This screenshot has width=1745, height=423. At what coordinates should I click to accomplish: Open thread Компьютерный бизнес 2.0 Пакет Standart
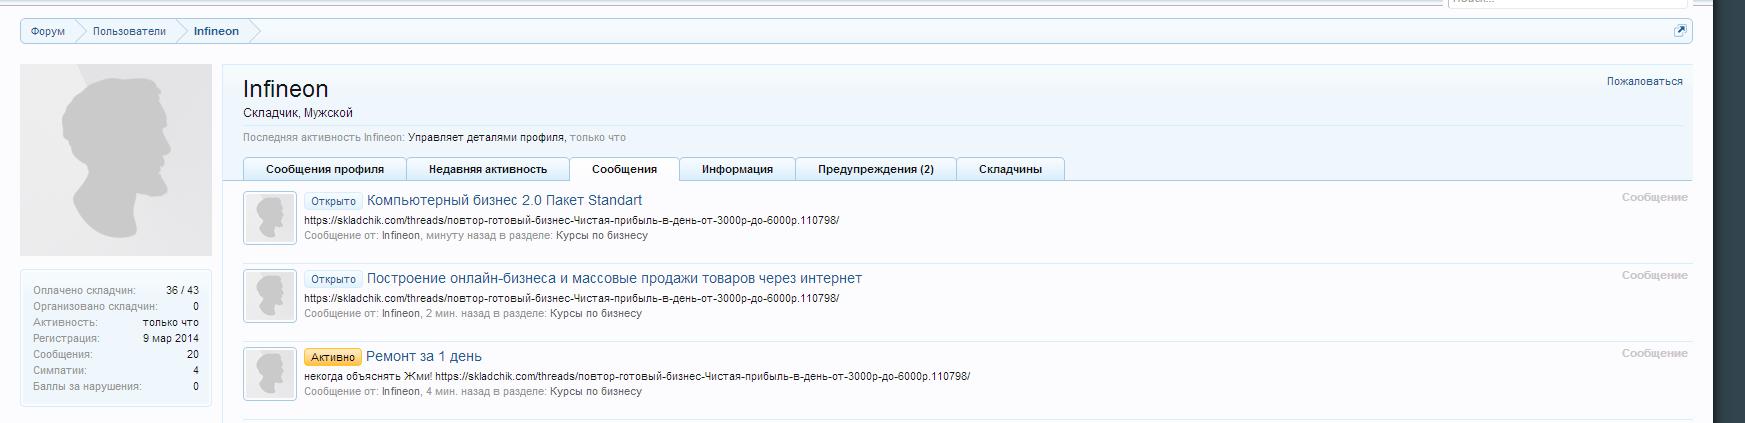coord(504,200)
